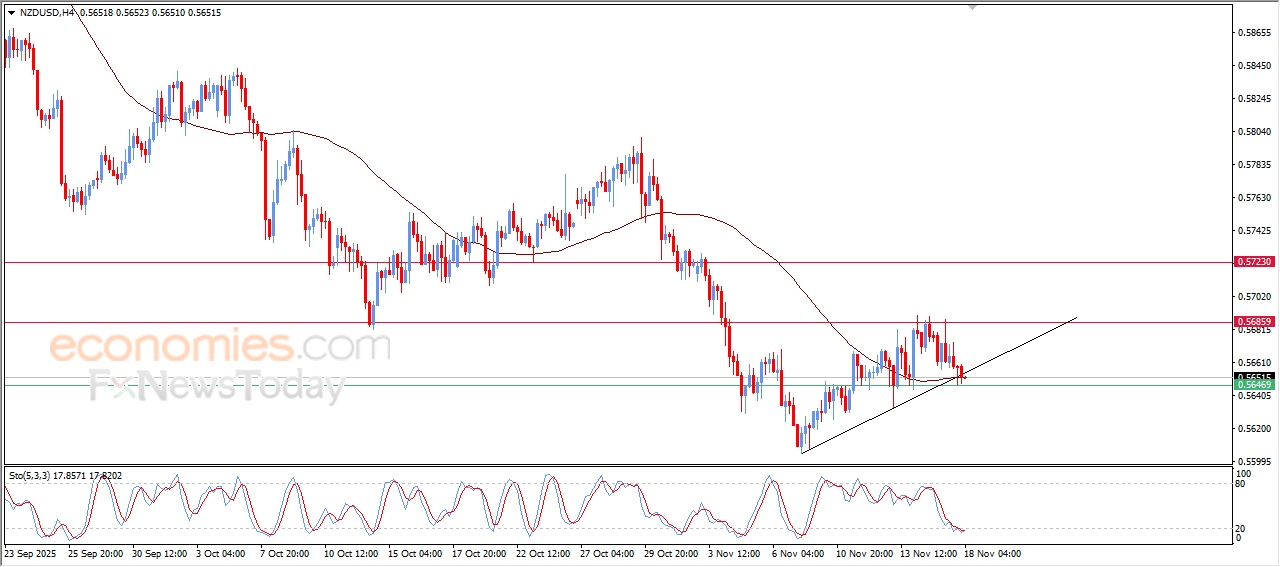Click the 10 Oct 12:00 date label
Screen dimensions: 1280x567
[350, 553]
